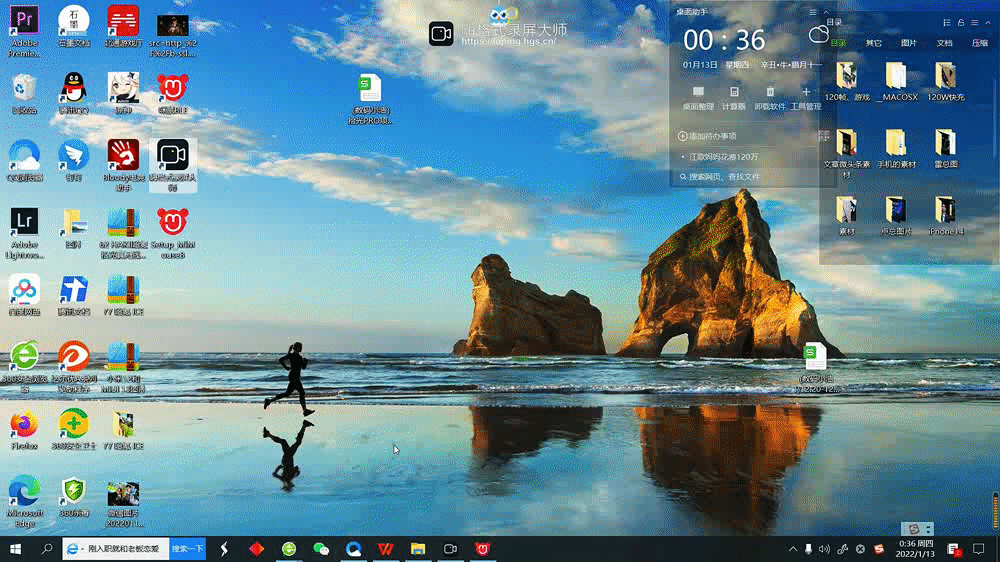Screen dimensions: 1000x562
Task: Open the 360 green browser shortcut
Action: click(24, 366)
